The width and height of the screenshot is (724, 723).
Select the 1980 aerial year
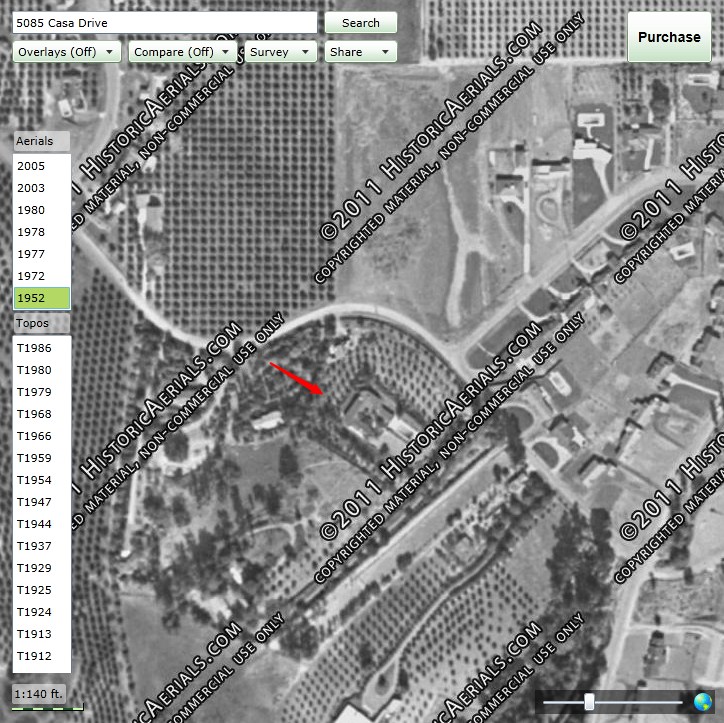42,210
